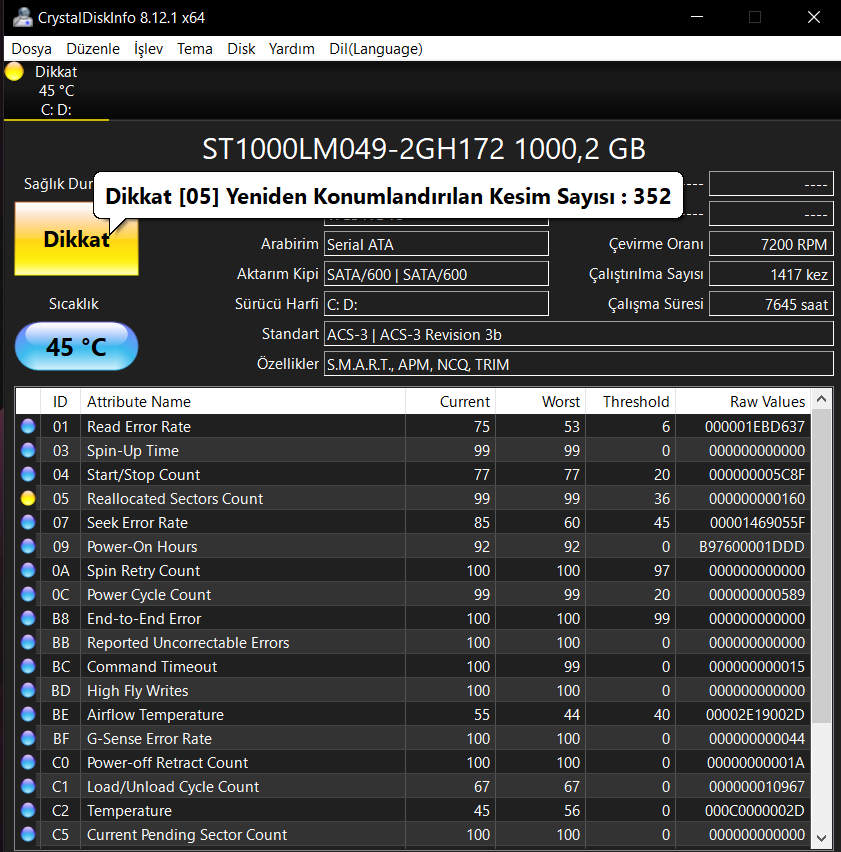Open the Düzenle menu
The height and width of the screenshot is (852, 841).
coord(93,49)
